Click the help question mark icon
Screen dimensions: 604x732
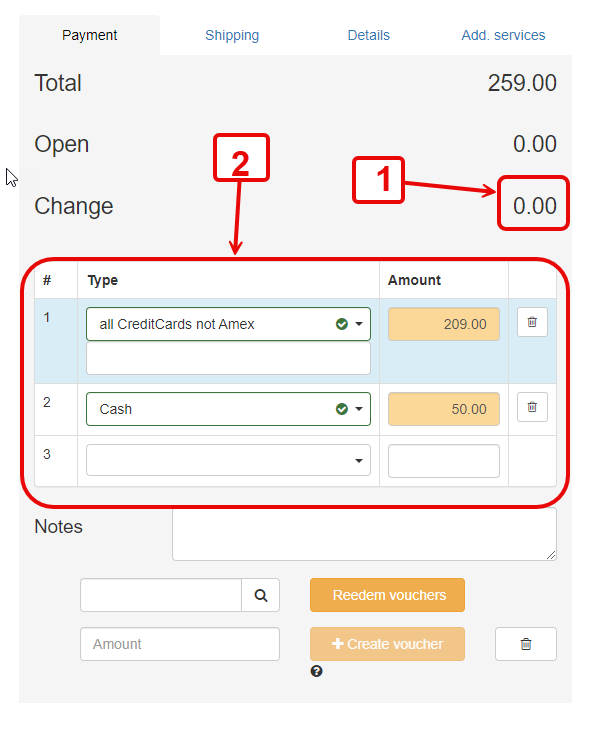(317, 671)
